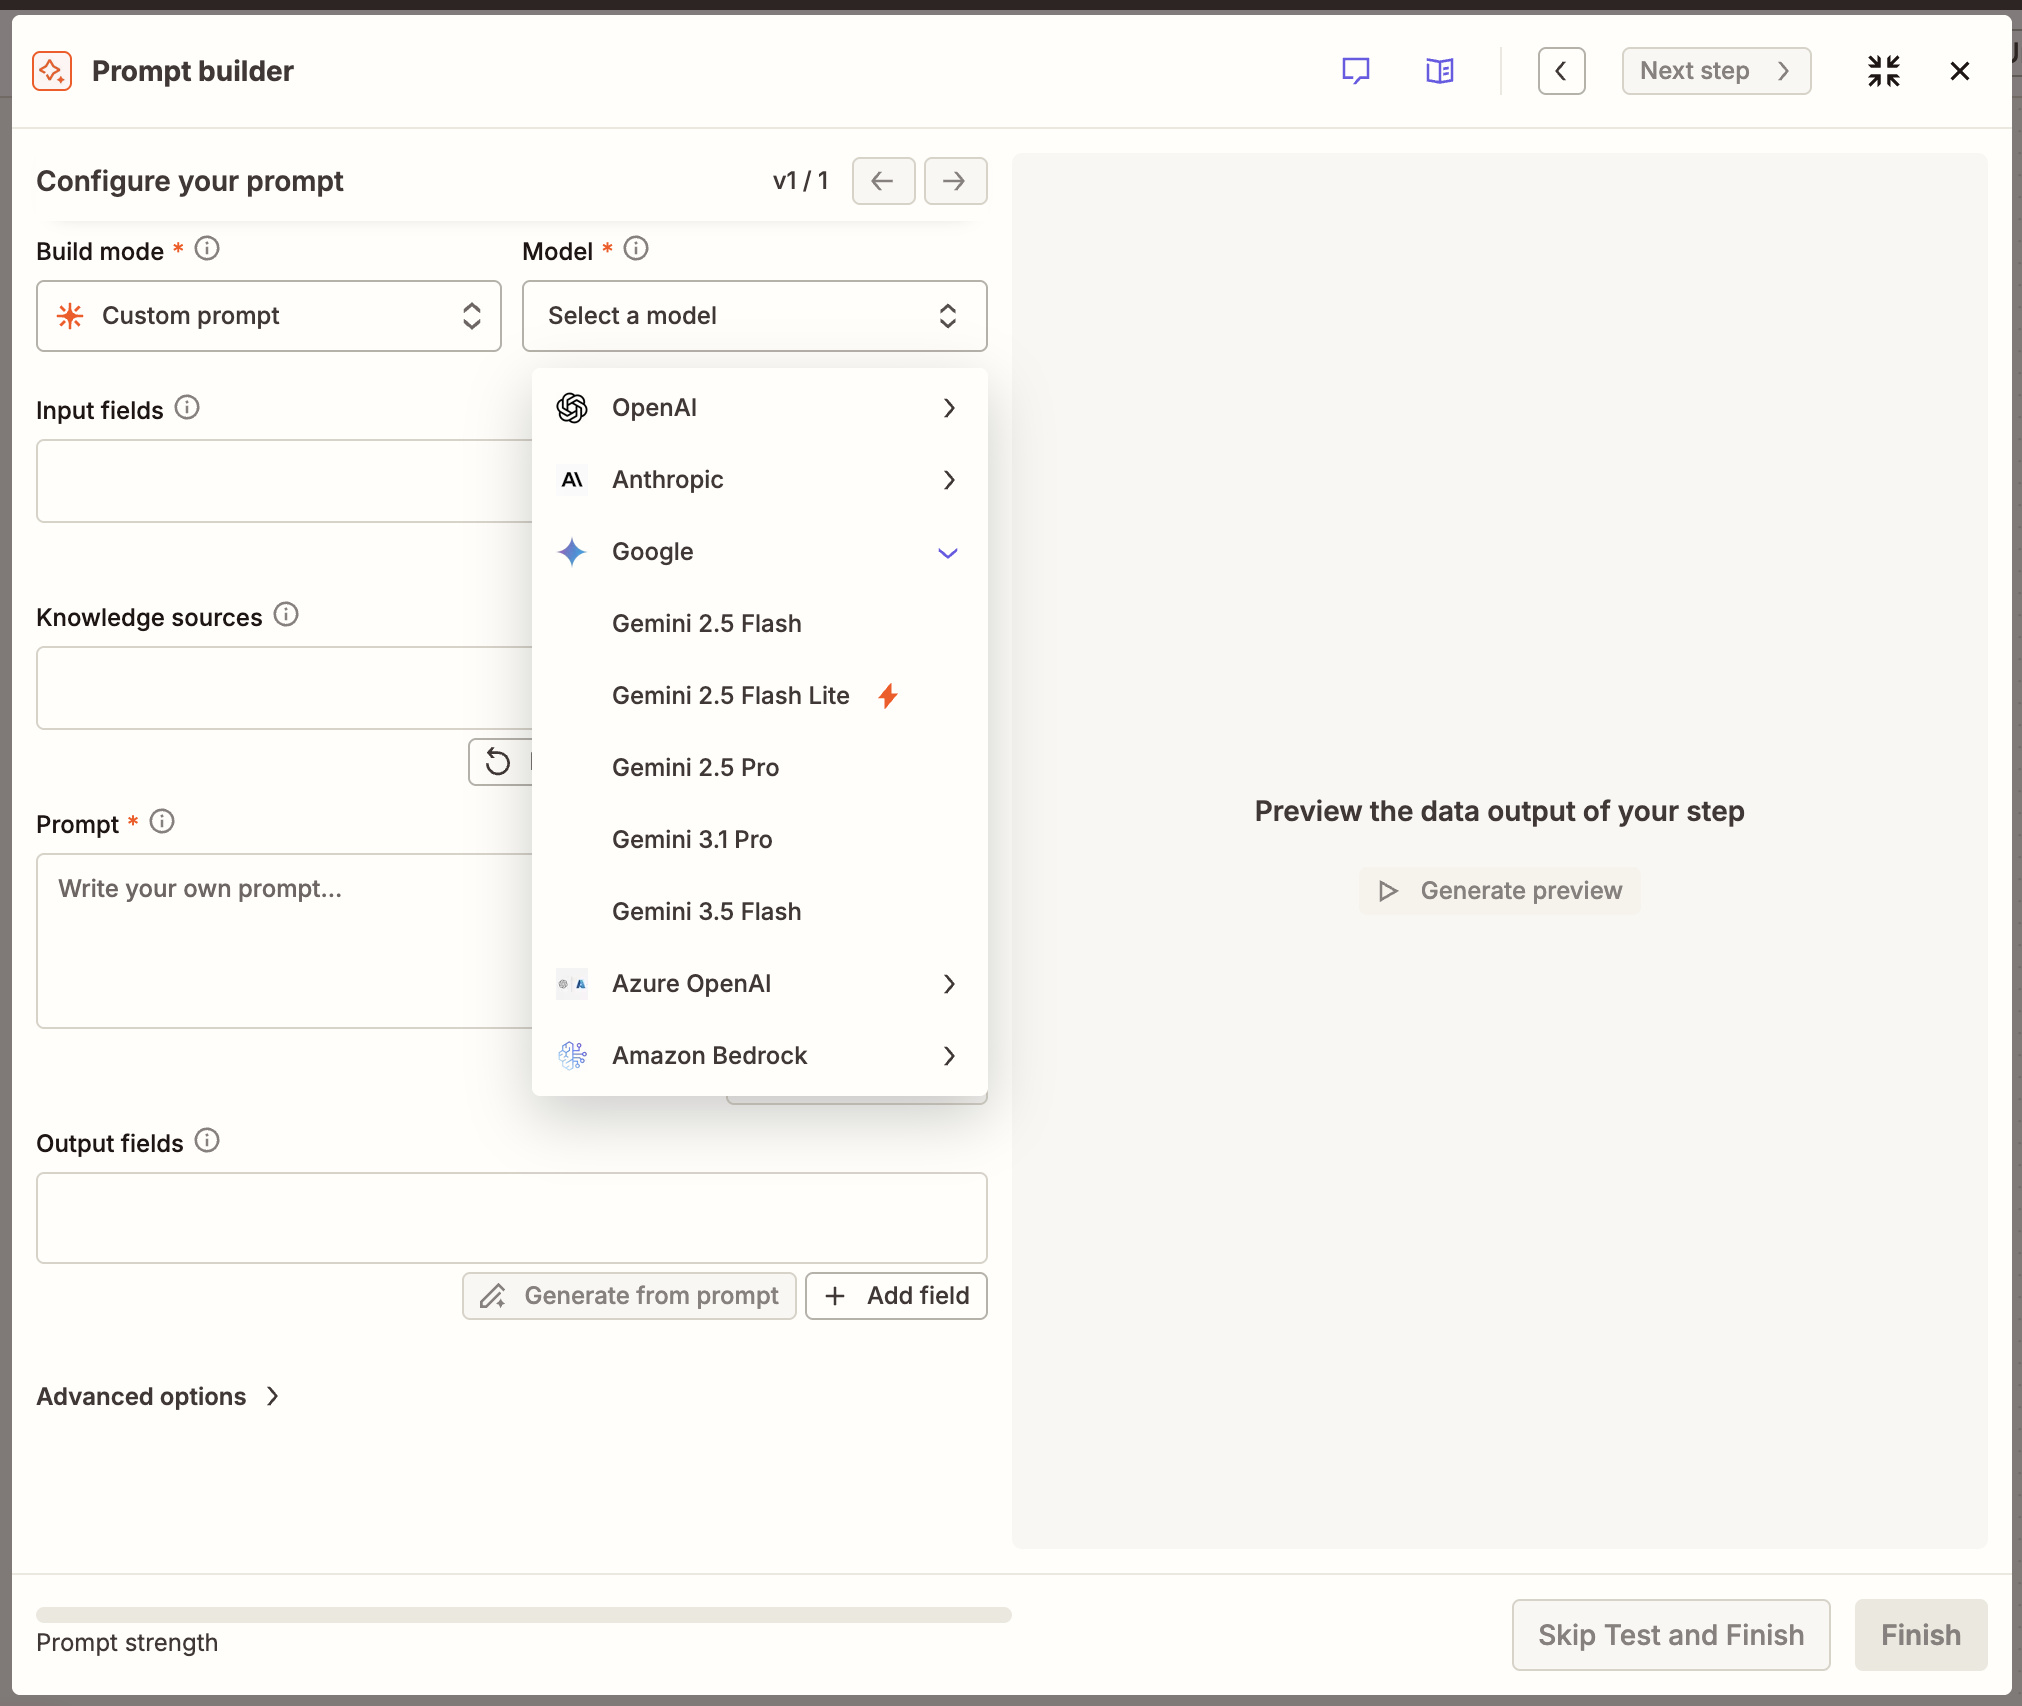Click into the Input fields box
The height and width of the screenshot is (1706, 2022).
[285, 481]
